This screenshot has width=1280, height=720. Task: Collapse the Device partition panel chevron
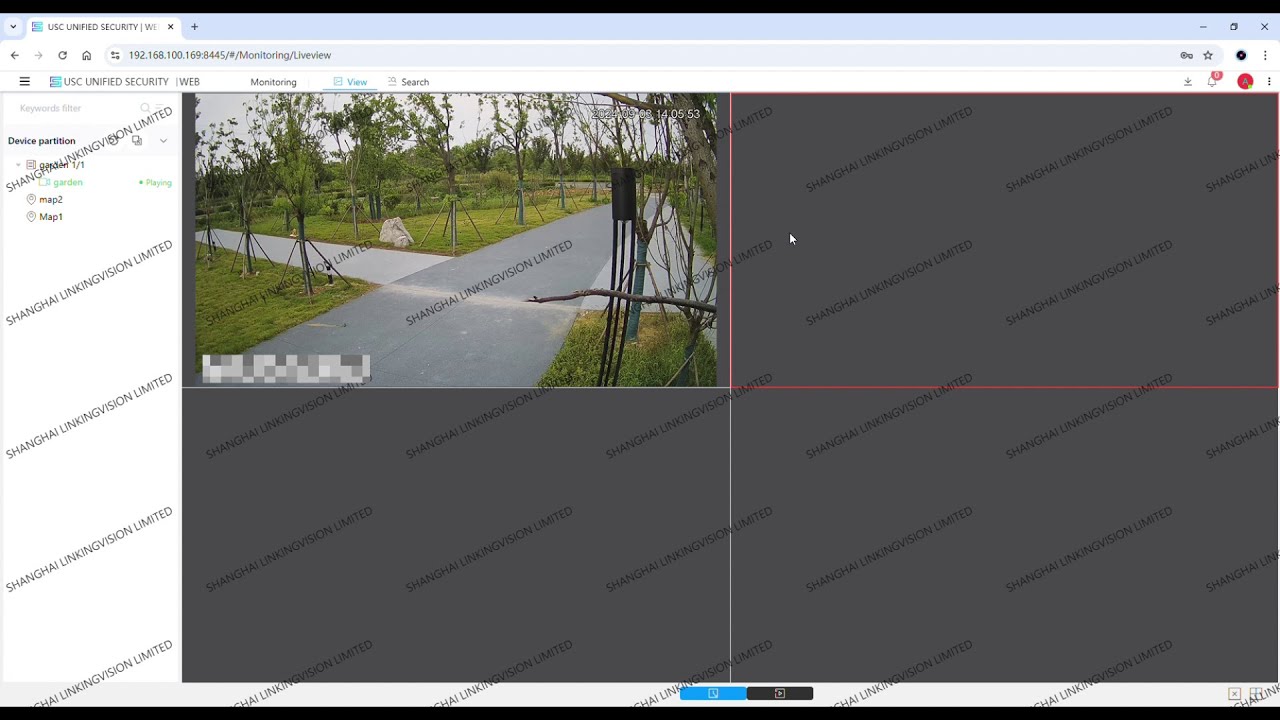(x=163, y=141)
